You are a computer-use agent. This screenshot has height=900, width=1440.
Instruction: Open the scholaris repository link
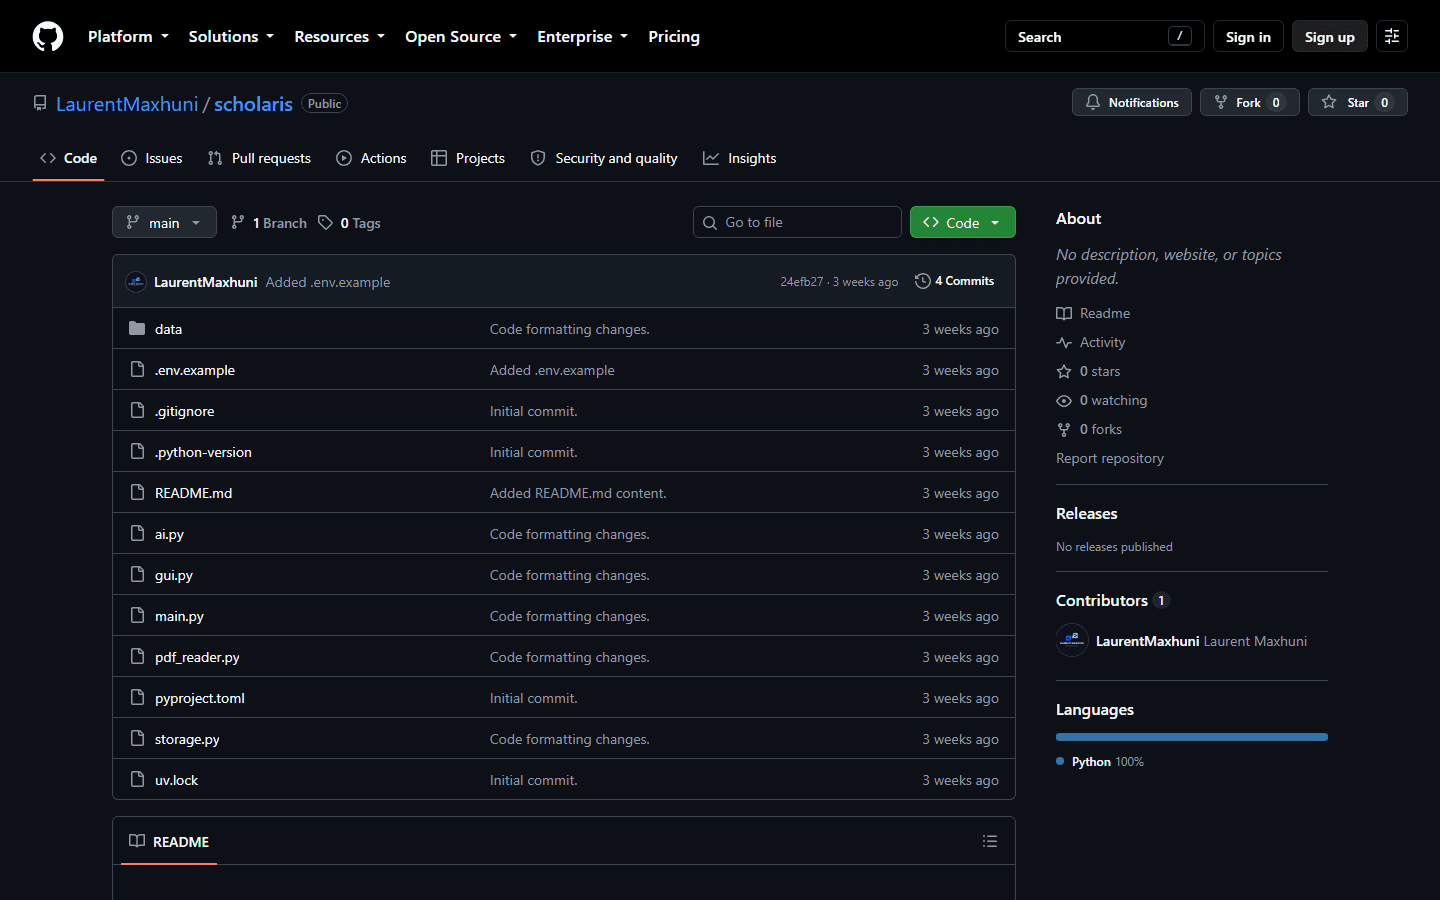[x=253, y=104]
